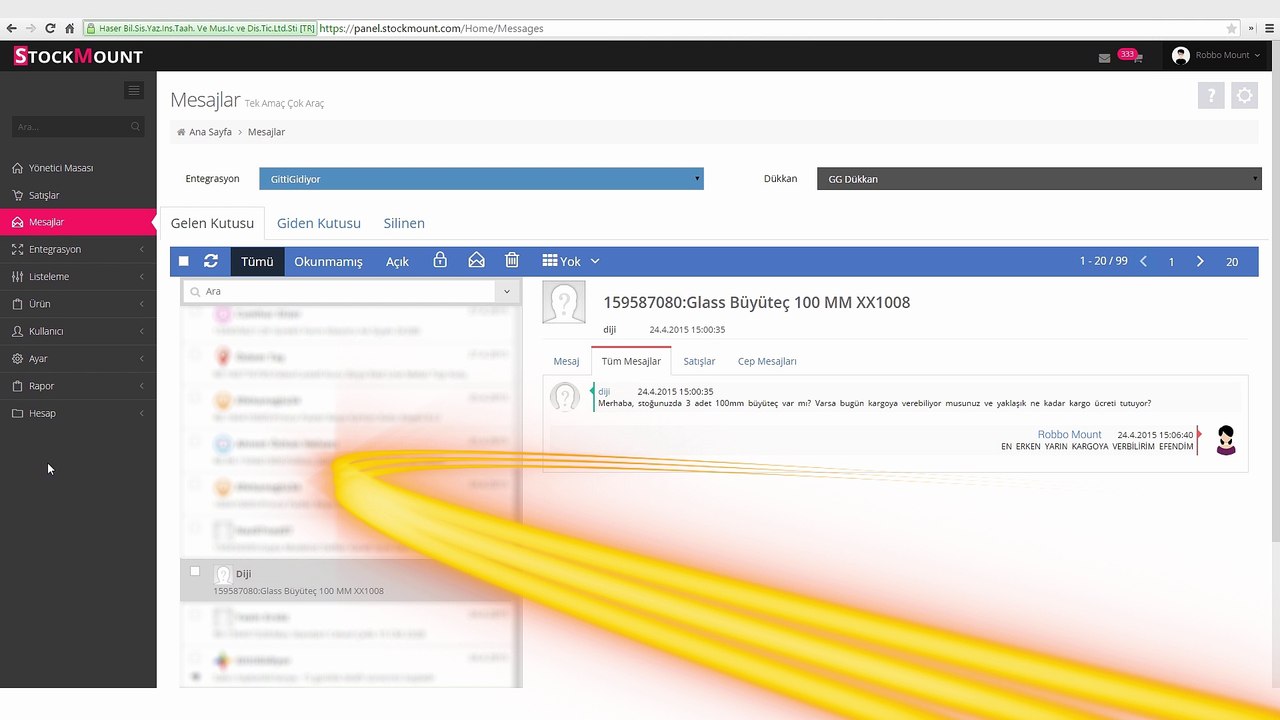The image size is (1280, 720).
Task: Click page number 1 in pagination
Action: pos(1172,262)
